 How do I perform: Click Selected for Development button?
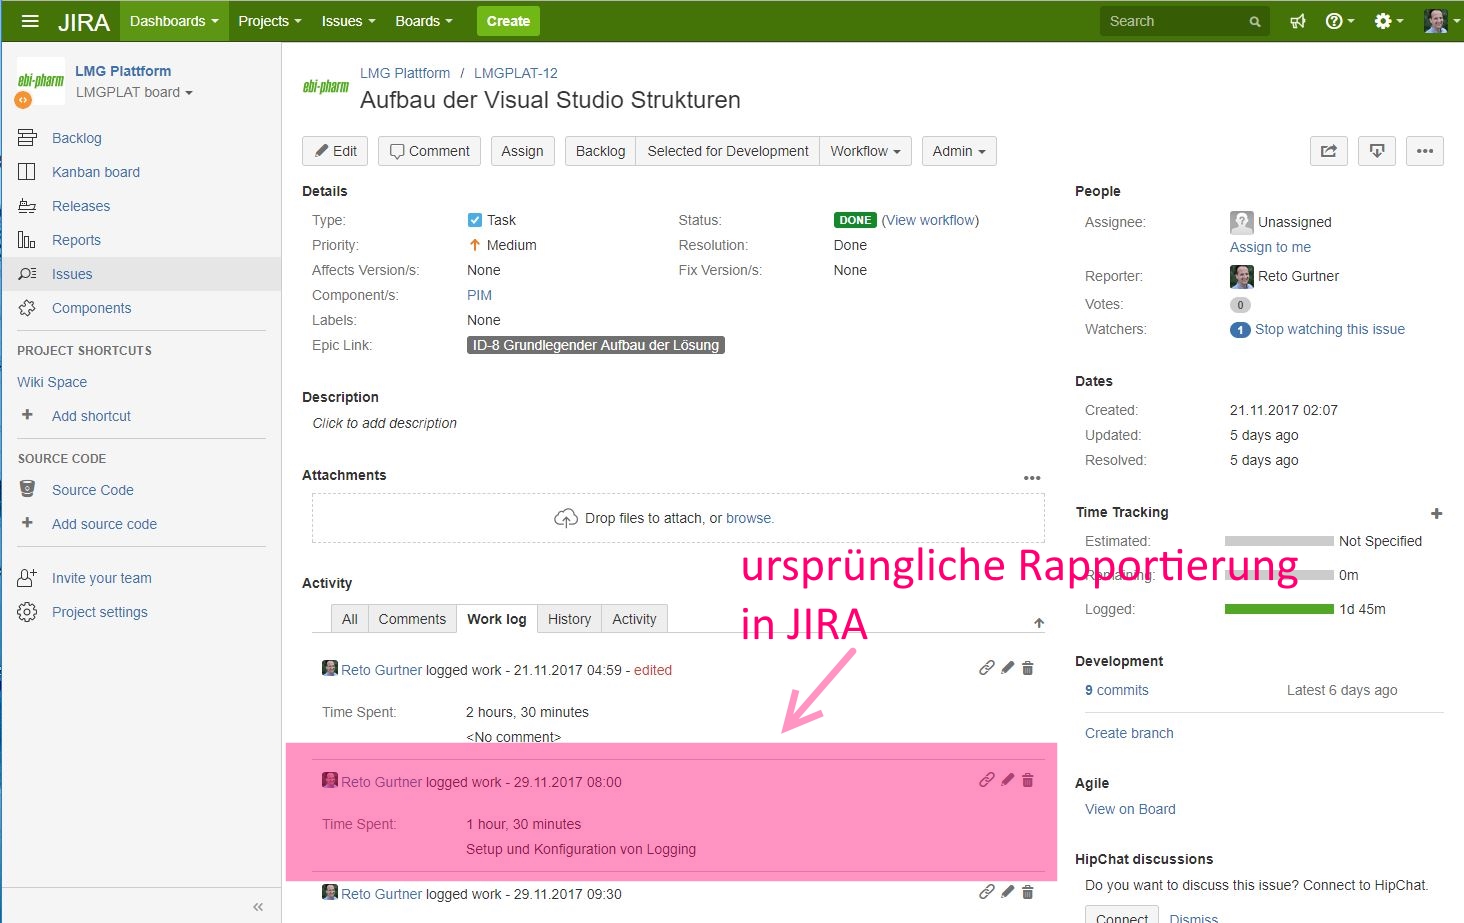pos(728,151)
